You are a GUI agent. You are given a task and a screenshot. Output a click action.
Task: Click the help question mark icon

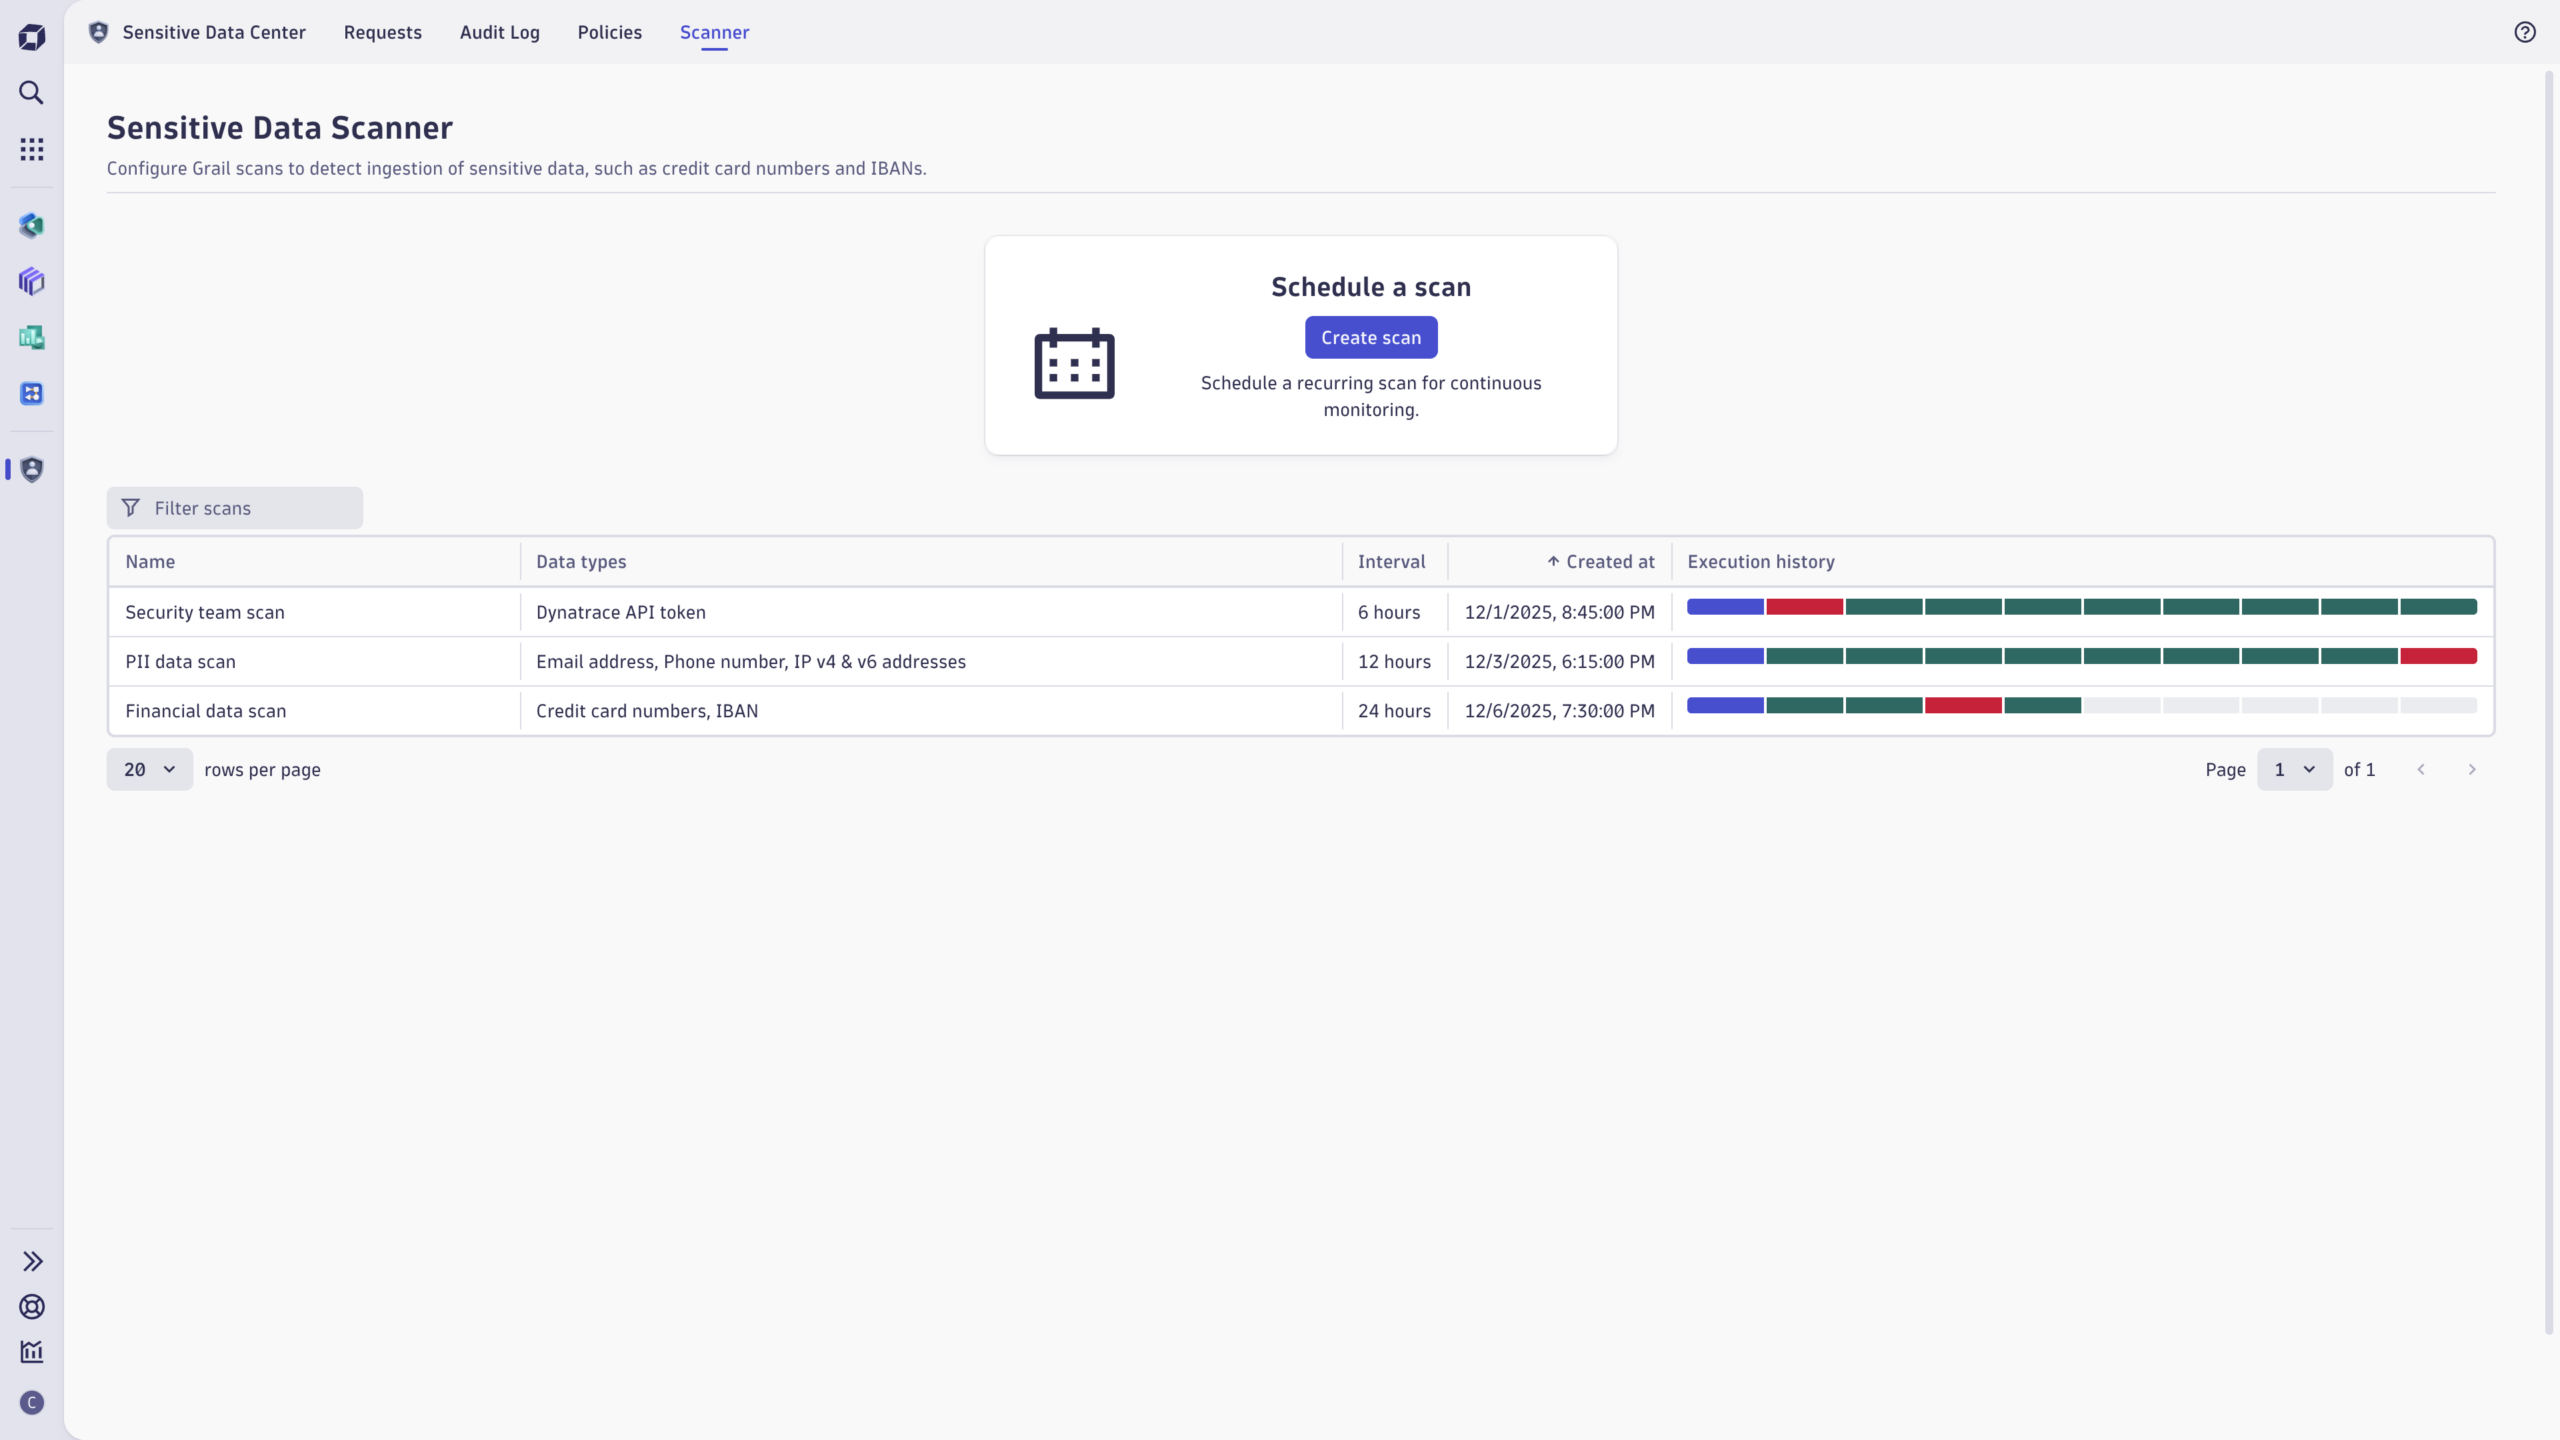point(2525,32)
